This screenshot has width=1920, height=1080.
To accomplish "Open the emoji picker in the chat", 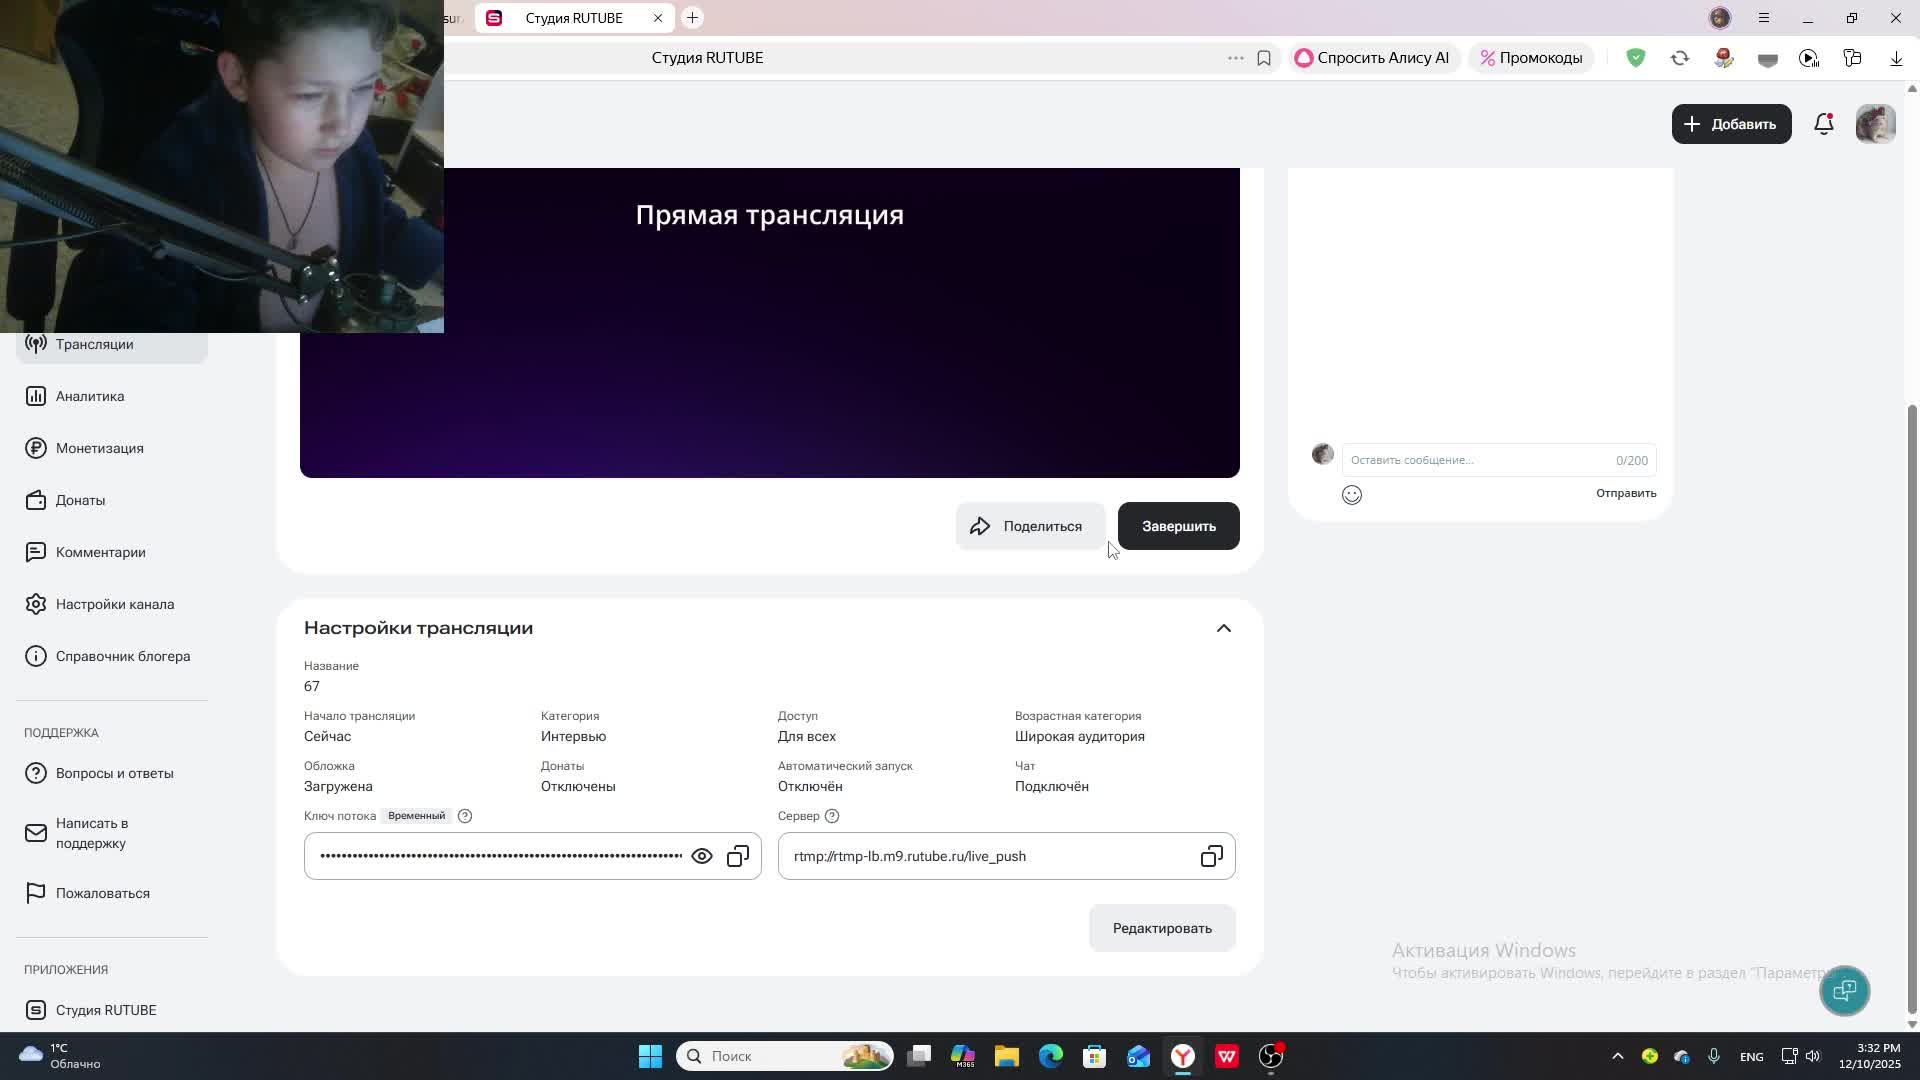I will click(x=1351, y=495).
